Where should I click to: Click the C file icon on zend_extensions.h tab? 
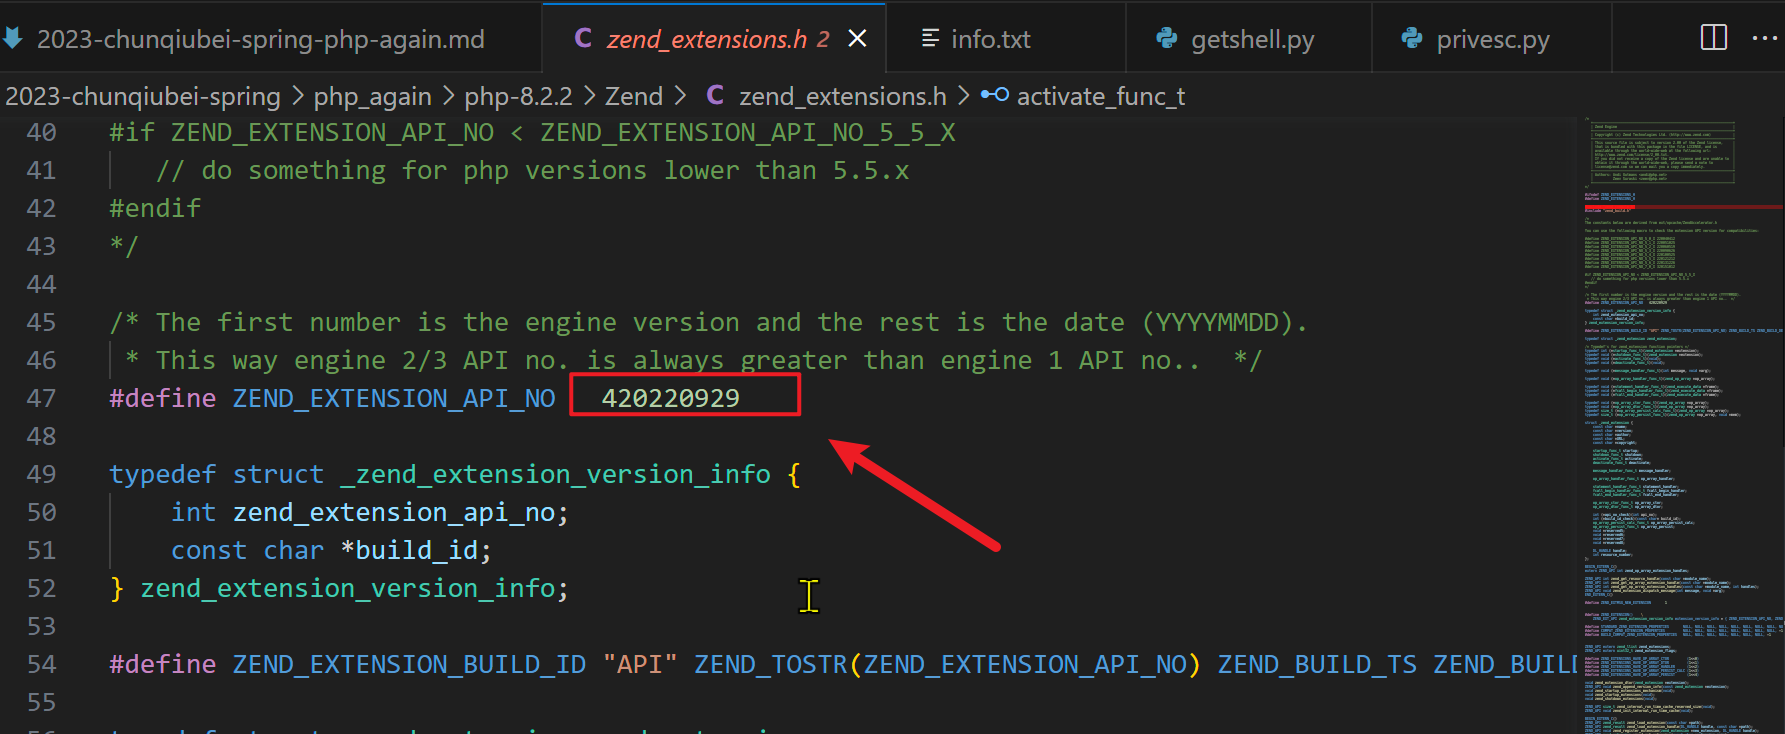583,39
